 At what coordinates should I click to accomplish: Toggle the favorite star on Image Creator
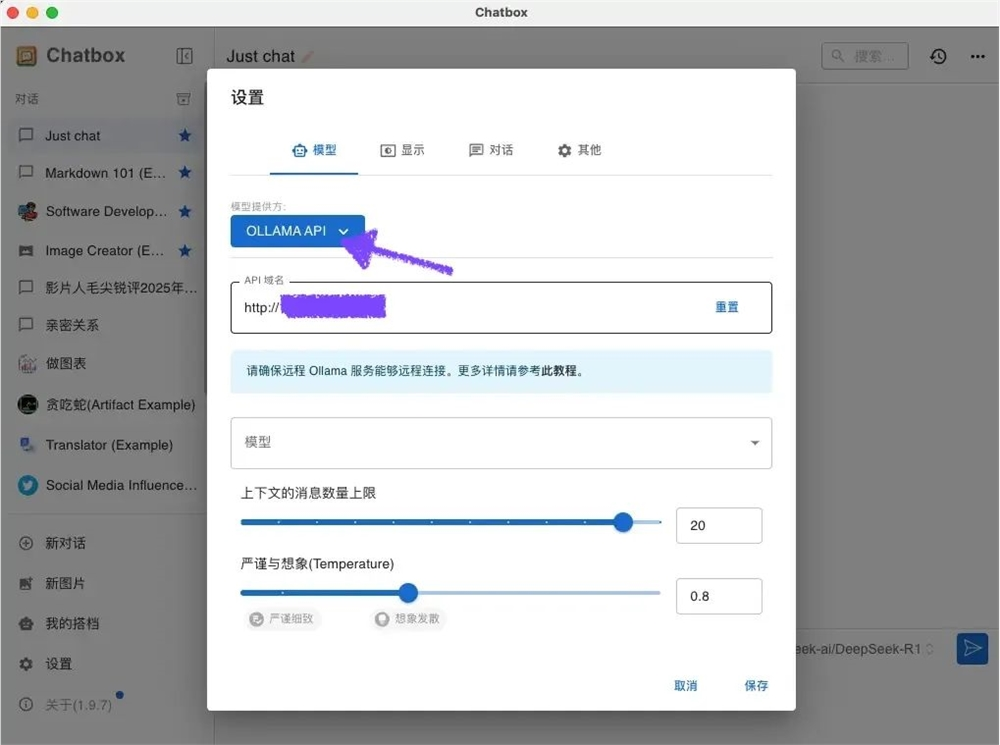click(183, 251)
